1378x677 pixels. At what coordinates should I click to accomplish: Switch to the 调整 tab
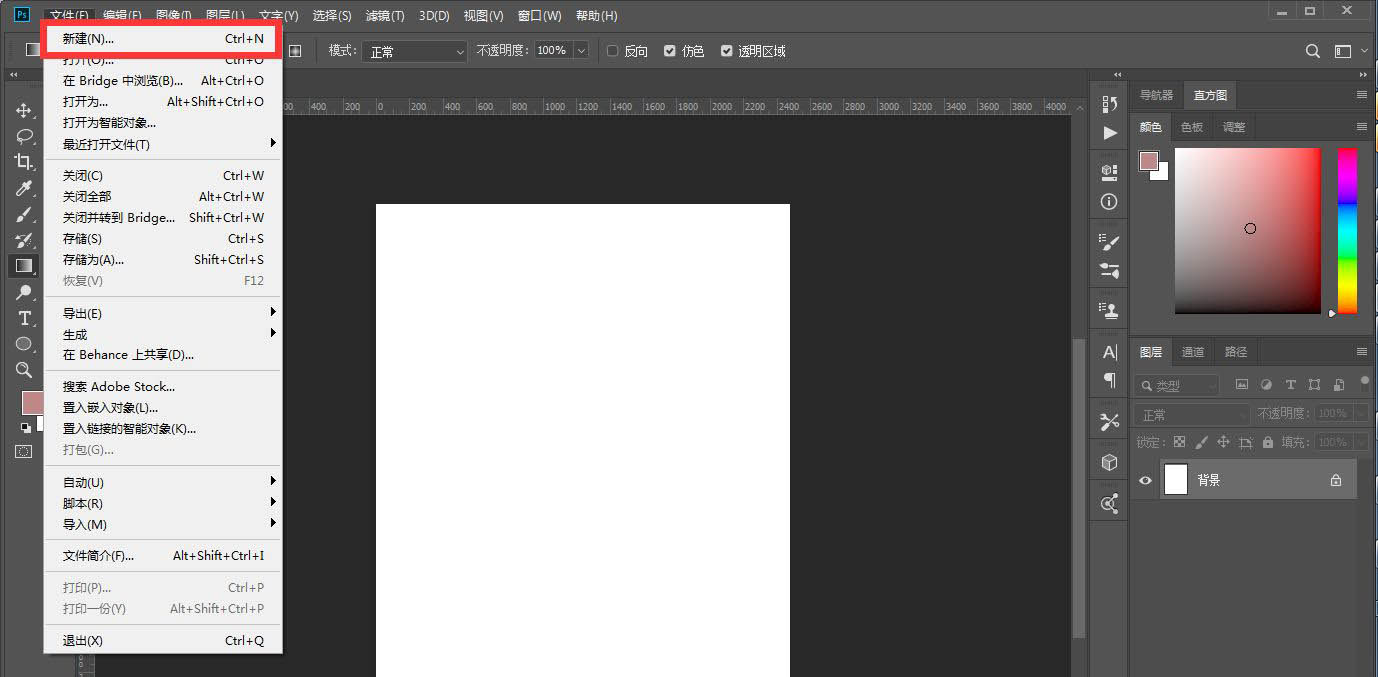(1234, 127)
